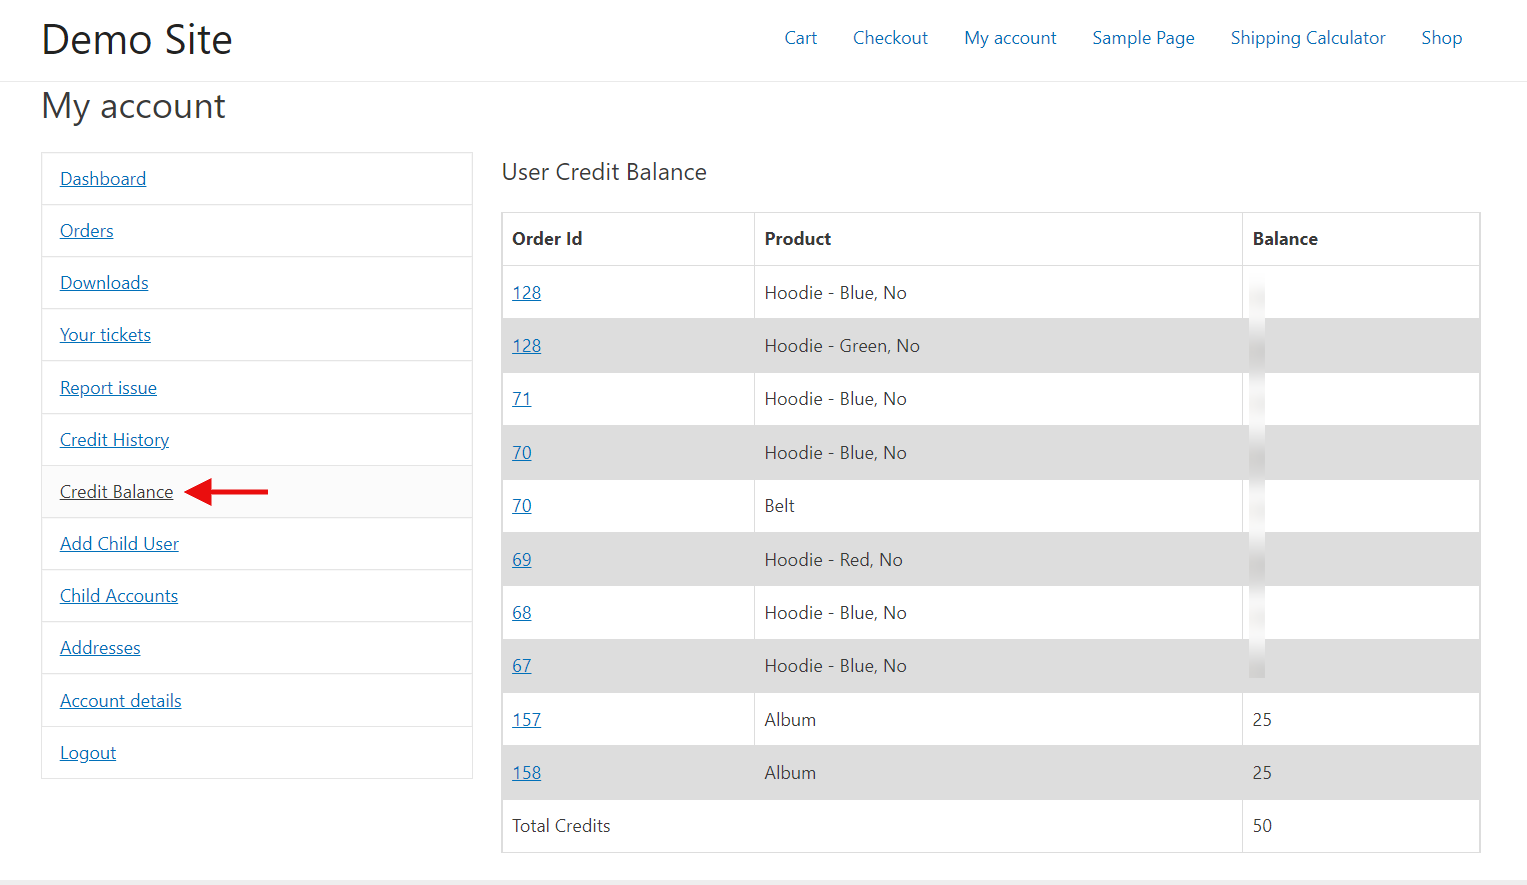Log out via Logout link
This screenshot has width=1527, height=885.
(88, 753)
